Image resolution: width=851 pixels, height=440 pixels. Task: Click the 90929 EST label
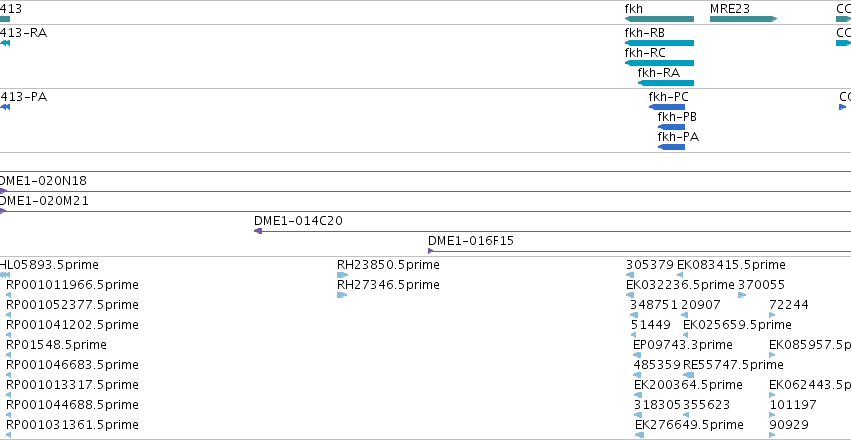789,425
